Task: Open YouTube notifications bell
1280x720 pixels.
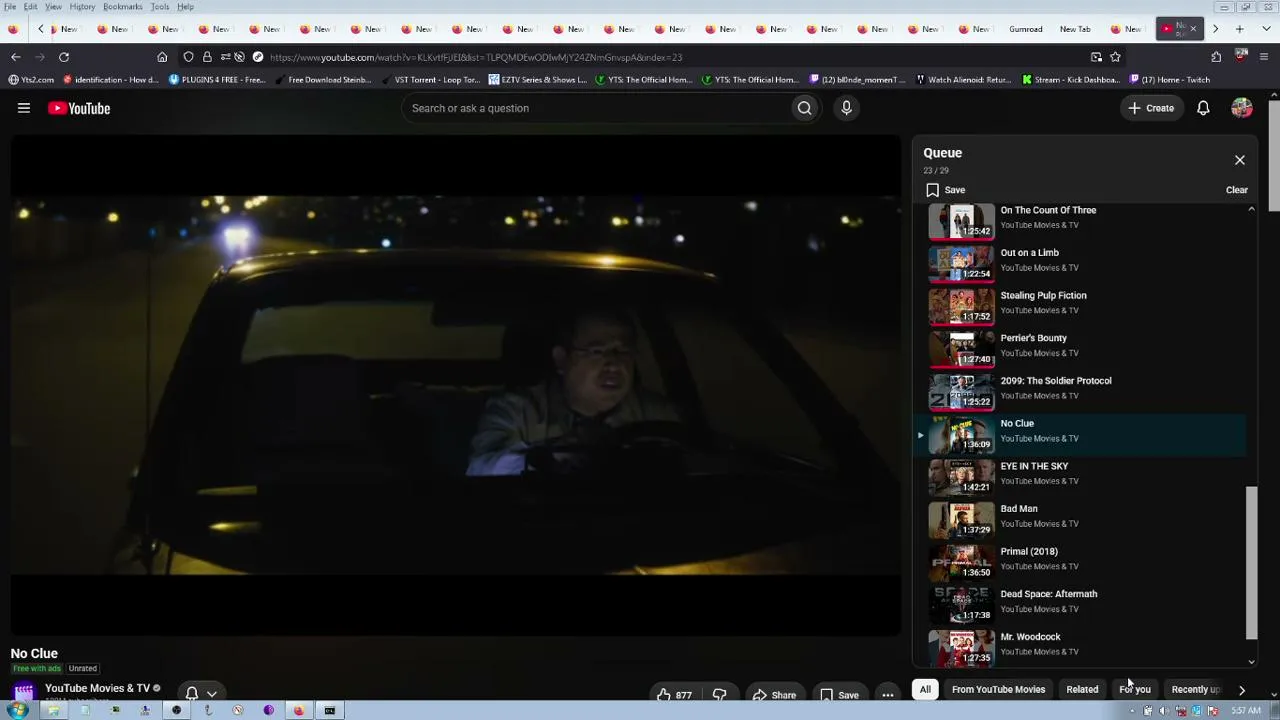Action: pyautogui.click(x=1203, y=108)
